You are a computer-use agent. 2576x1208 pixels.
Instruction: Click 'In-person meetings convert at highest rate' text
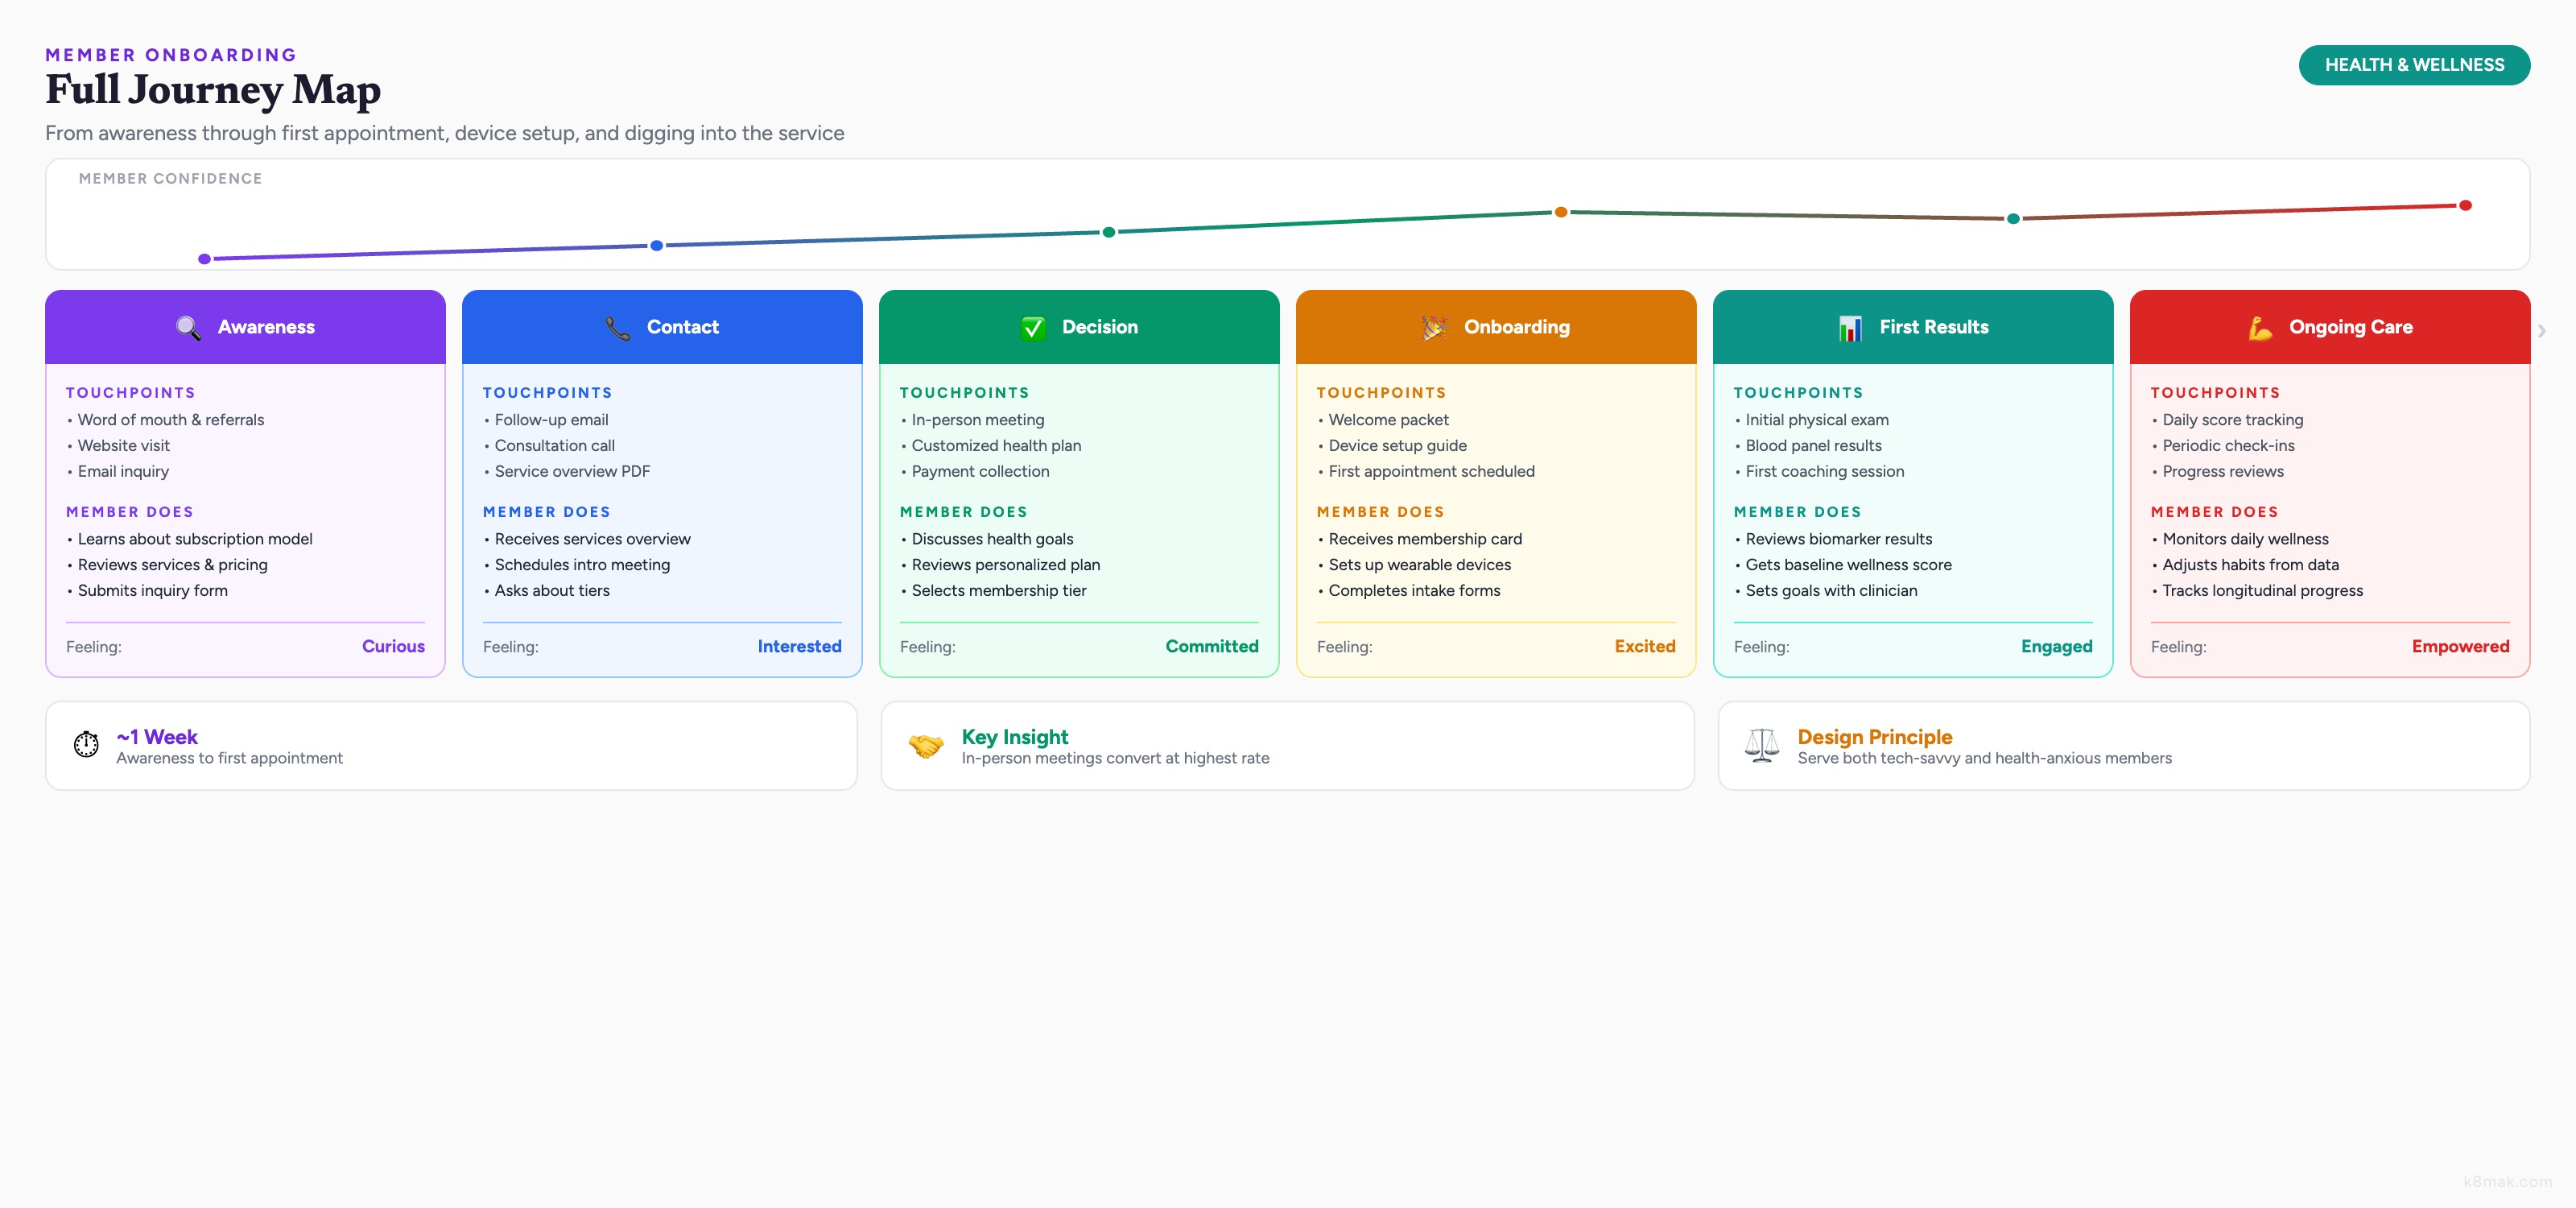1115,759
